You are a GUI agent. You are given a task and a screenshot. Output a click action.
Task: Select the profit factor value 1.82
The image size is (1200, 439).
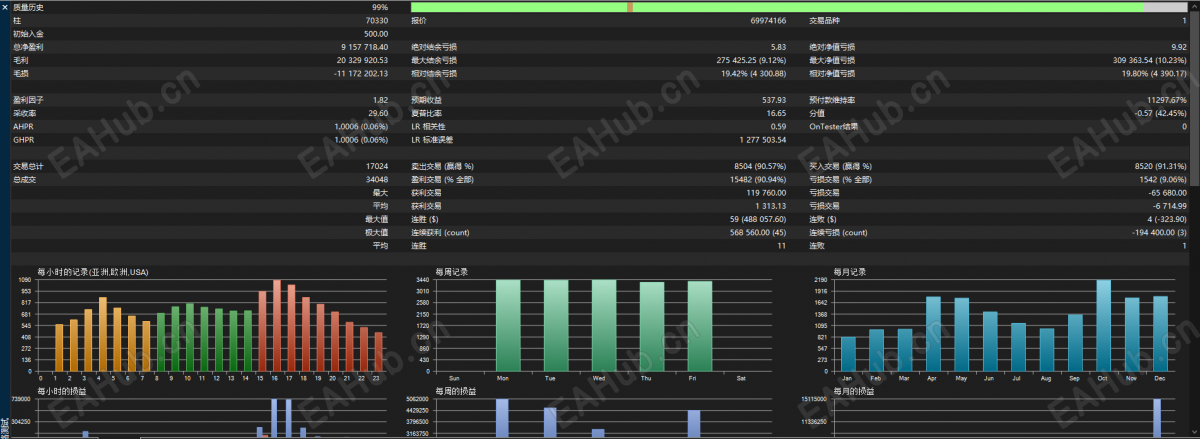(x=380, y=100)
